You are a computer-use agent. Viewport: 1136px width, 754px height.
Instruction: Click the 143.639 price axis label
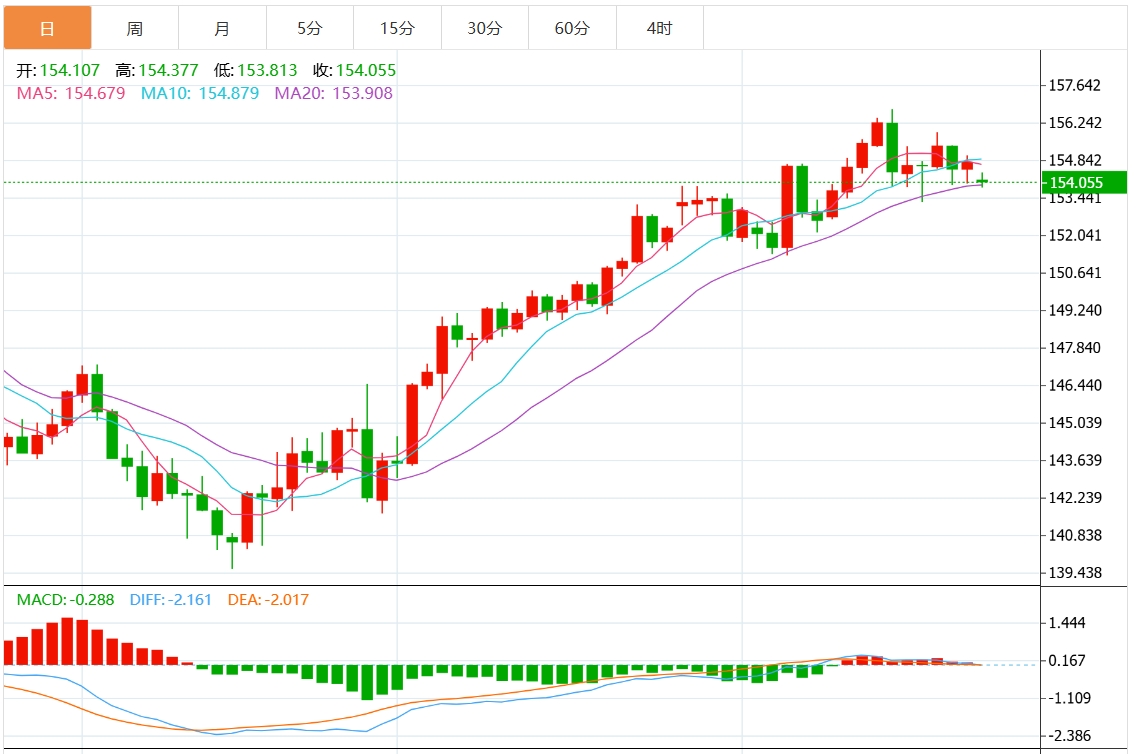[x=1075, y=460]
